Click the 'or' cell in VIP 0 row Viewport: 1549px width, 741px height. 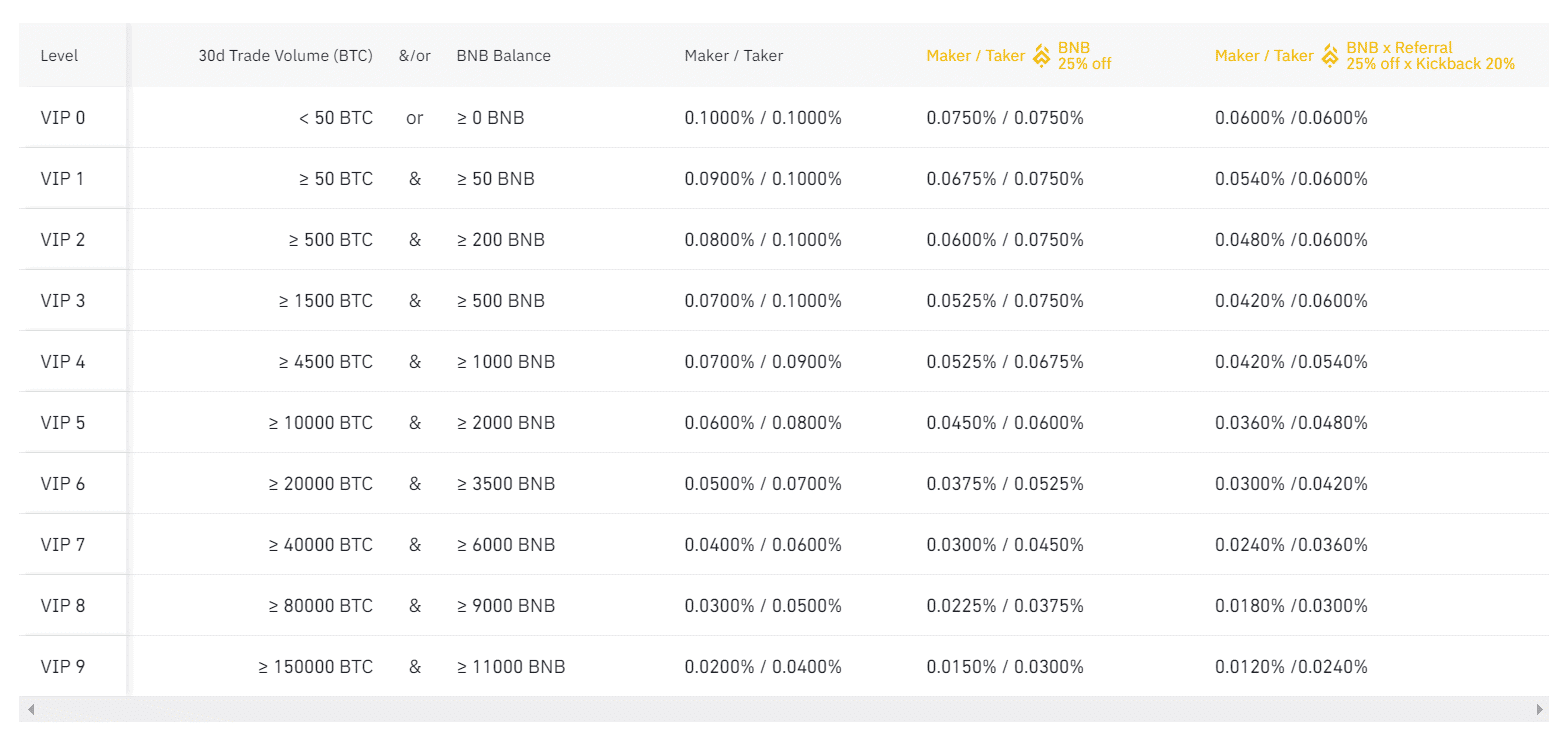(x=415, y=118)
